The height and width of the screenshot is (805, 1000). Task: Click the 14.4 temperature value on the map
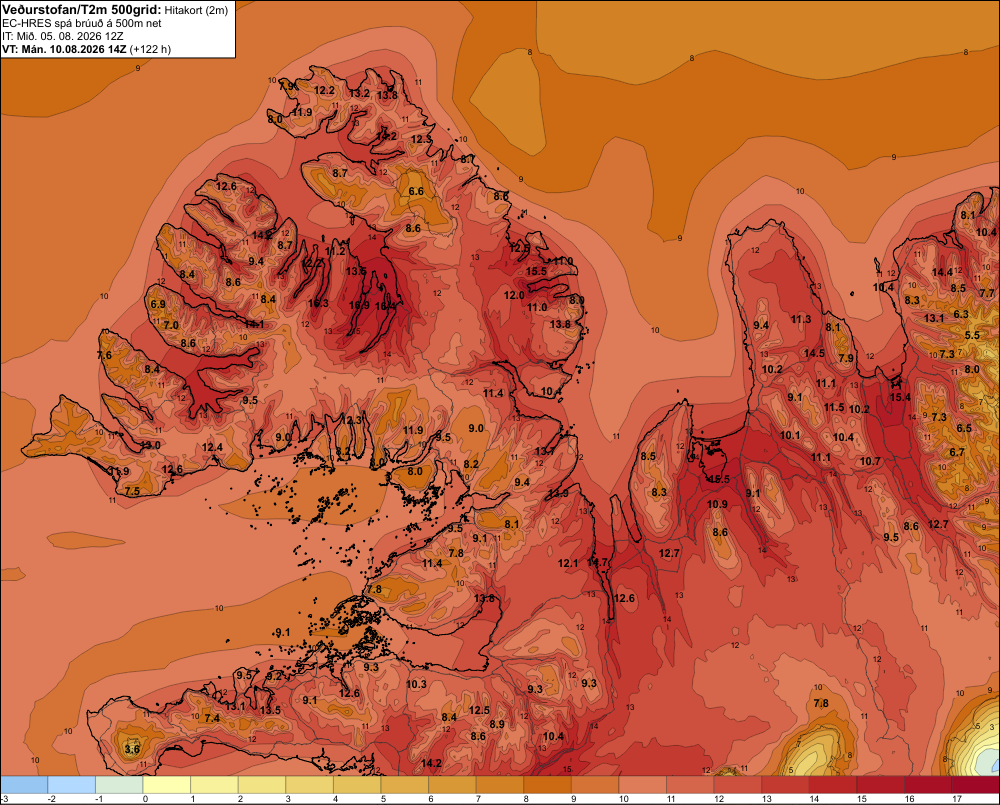tap(943, 272)
